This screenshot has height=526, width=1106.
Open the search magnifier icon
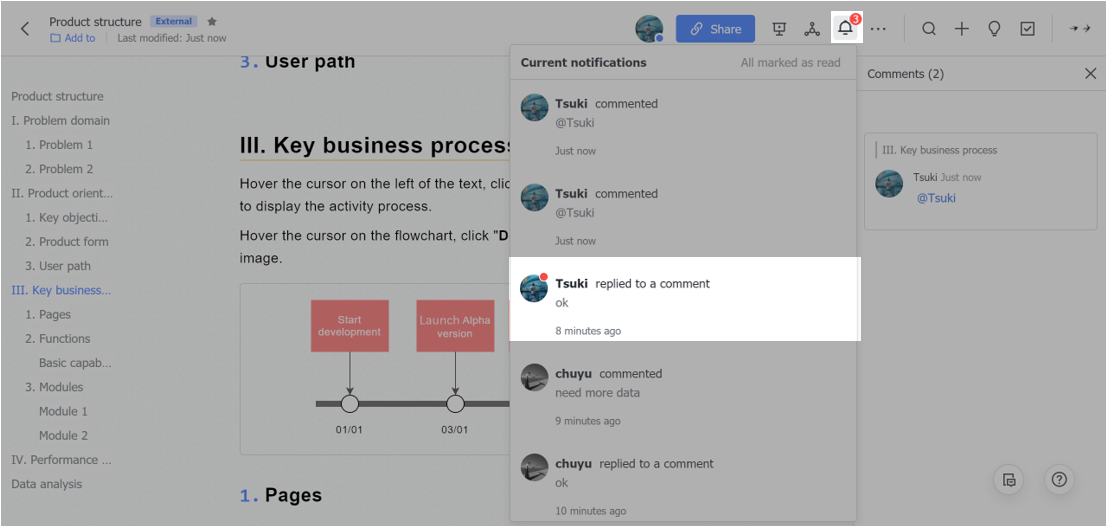pyautogui.click(x=929, y=29)
